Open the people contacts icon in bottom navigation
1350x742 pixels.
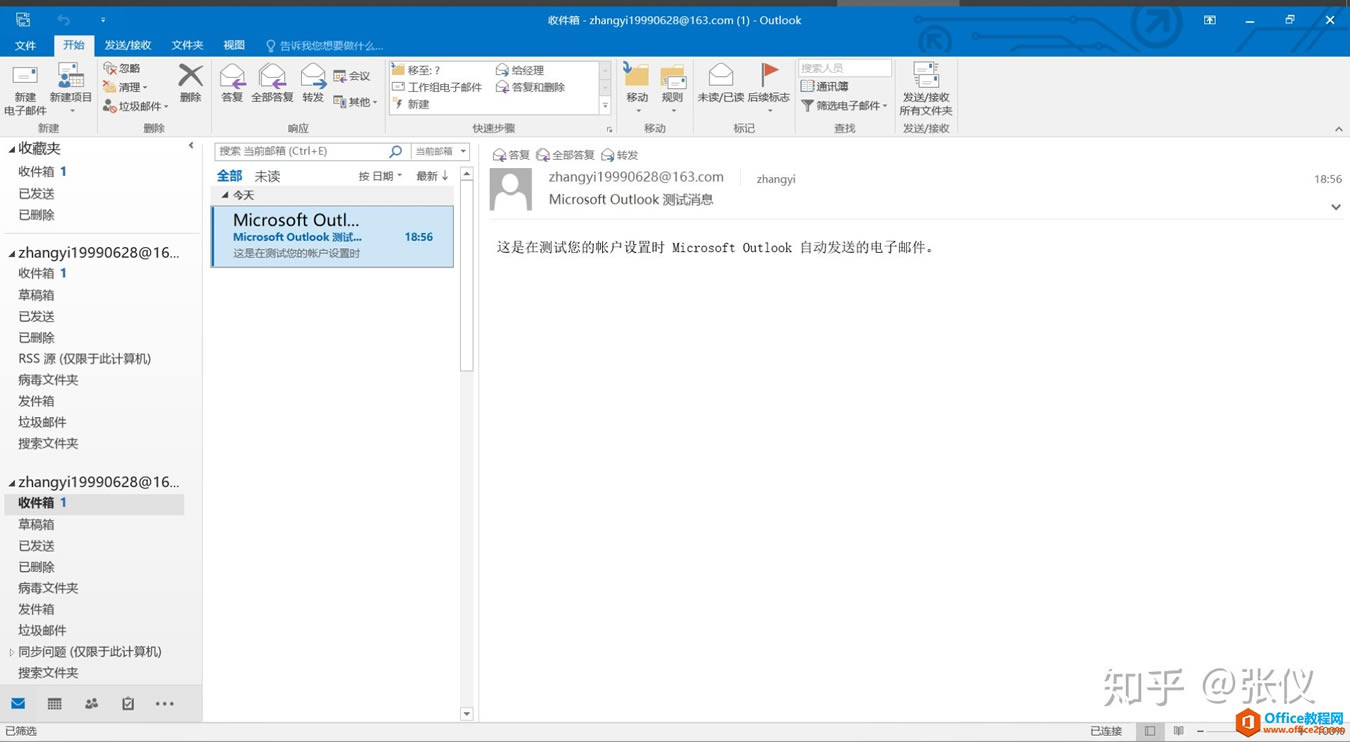(92, 704)
